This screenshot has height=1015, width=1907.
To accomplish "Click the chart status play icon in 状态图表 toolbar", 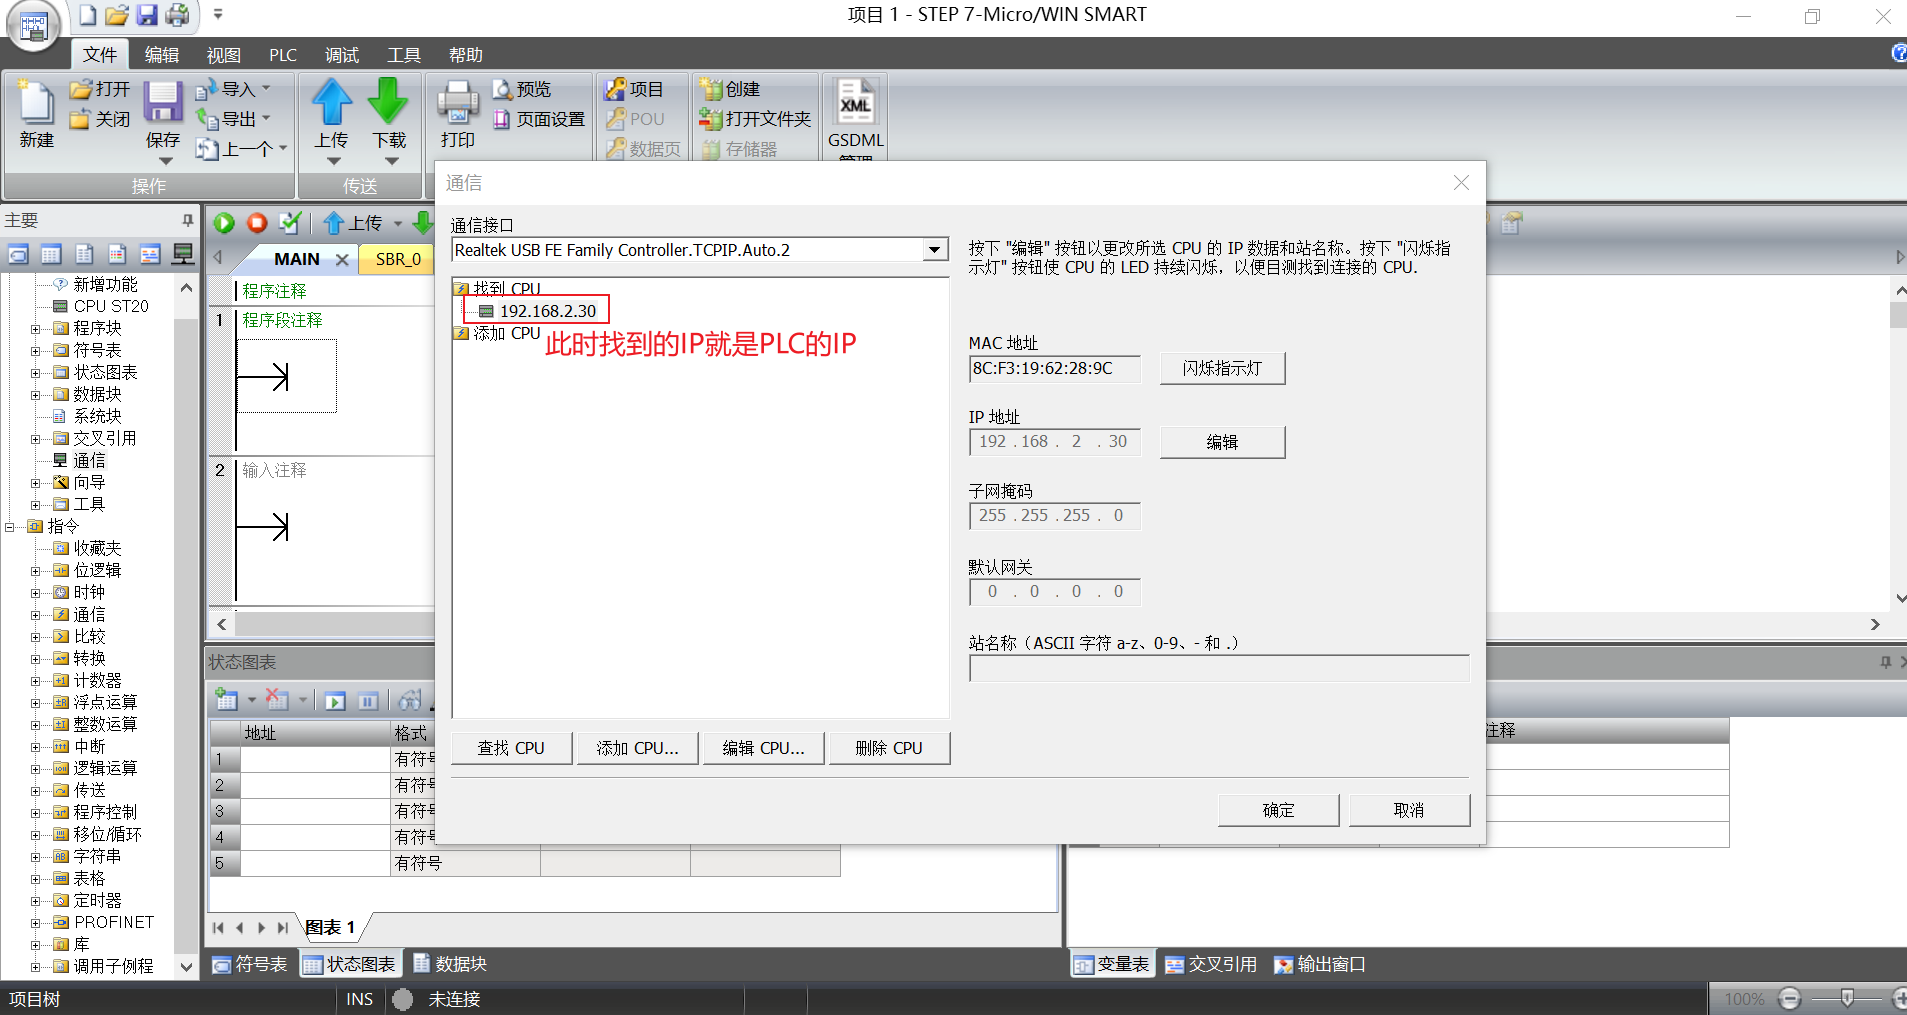I will point(335,701).
